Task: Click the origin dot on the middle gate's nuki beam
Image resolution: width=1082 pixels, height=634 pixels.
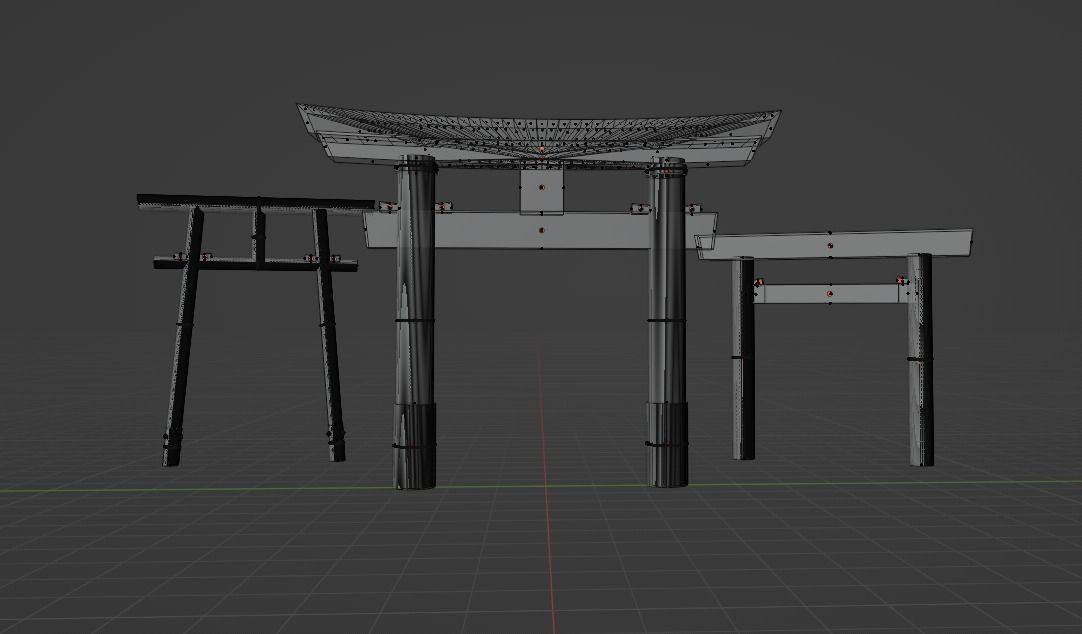Action: pos(542,230)
